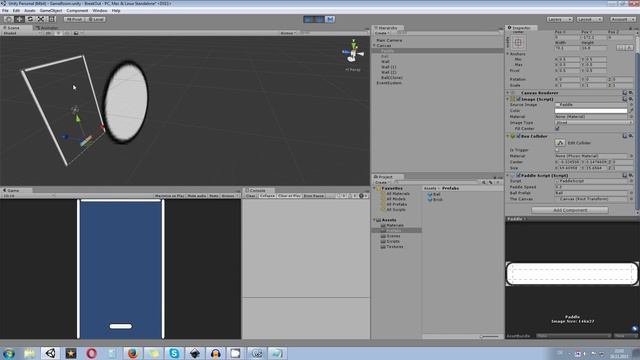
Task: Collapse the Favorites tree in Project
Action: (374, 189)
